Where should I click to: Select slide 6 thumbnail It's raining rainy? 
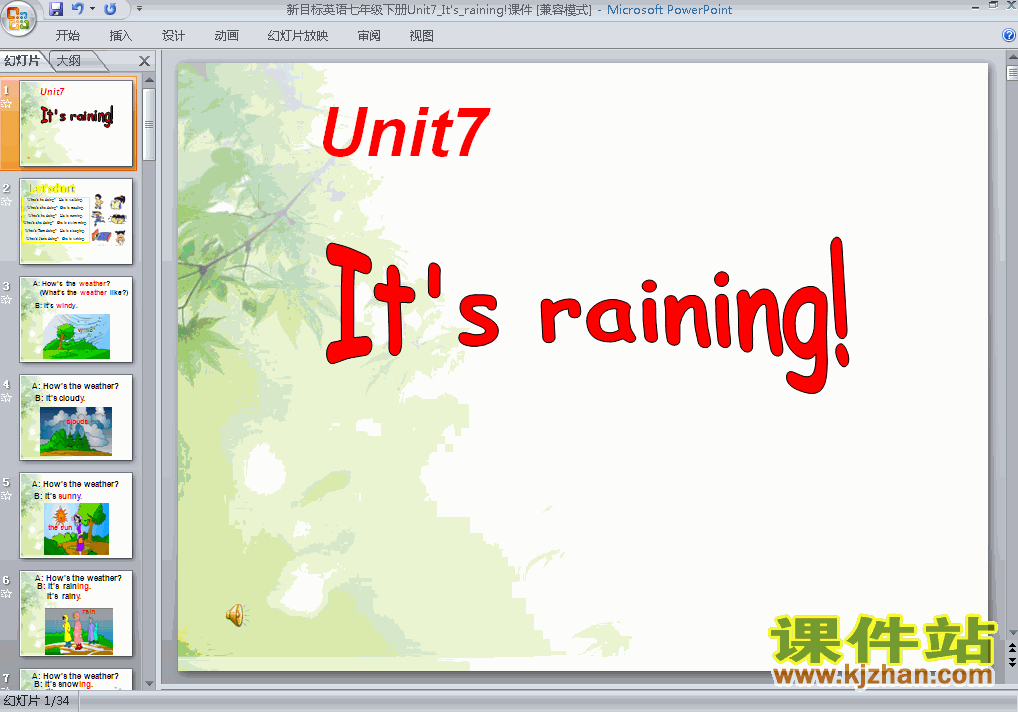(x=76, y=613)
